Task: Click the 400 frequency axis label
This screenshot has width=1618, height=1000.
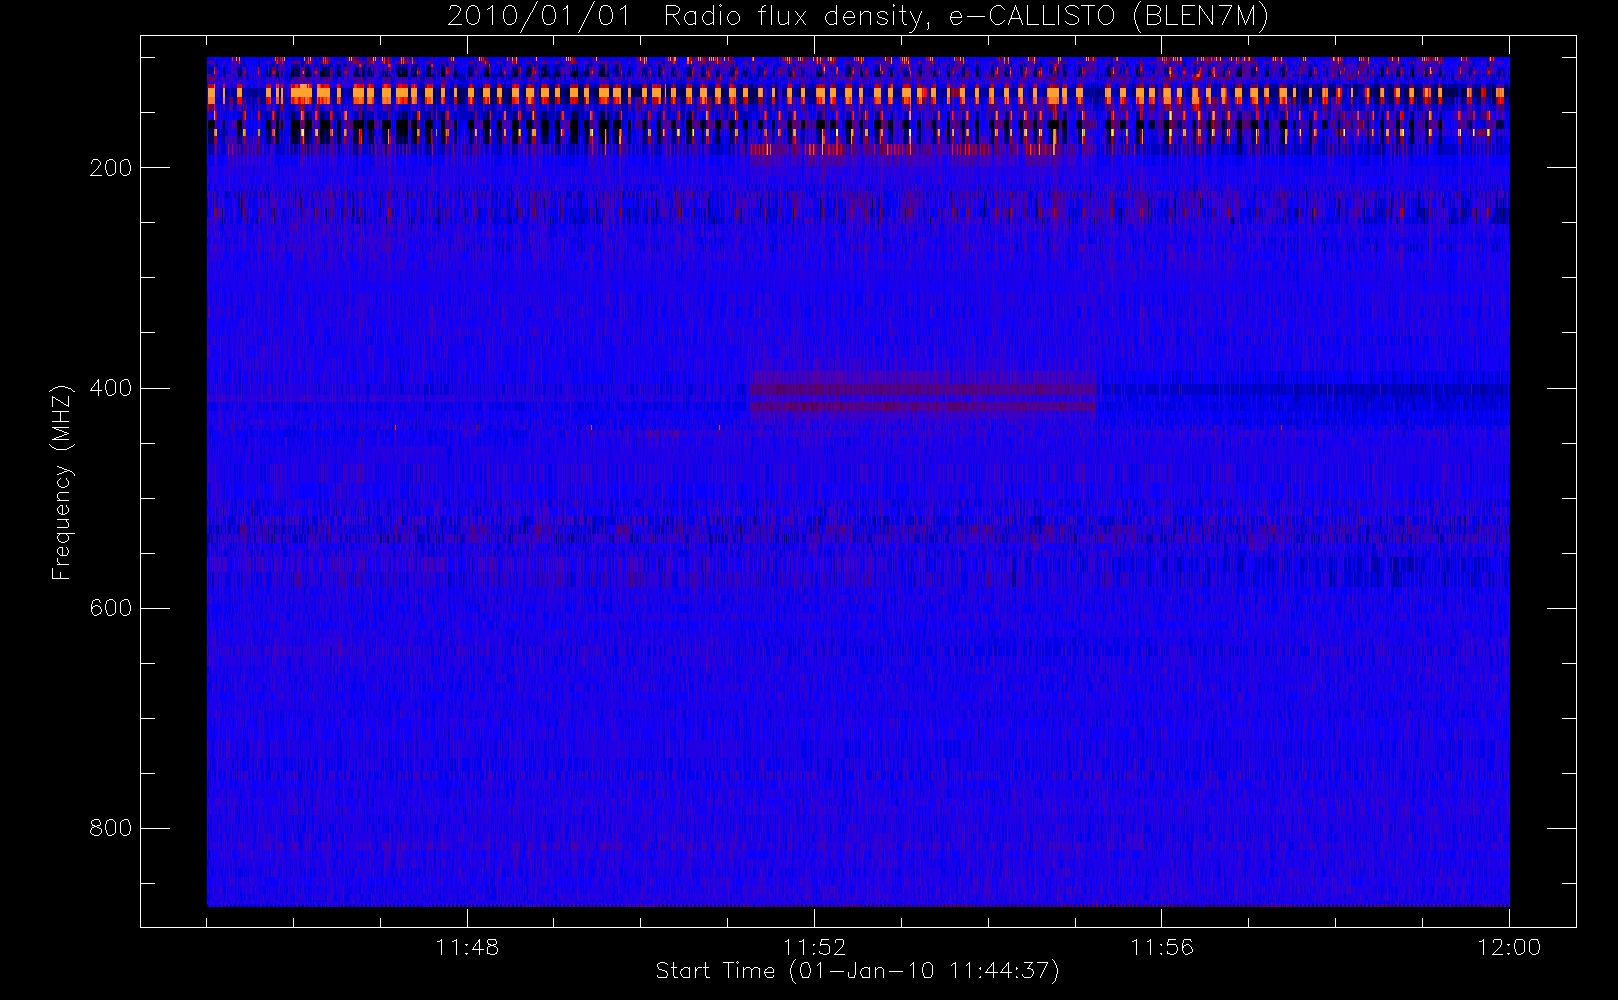Action: click(110, 388)
